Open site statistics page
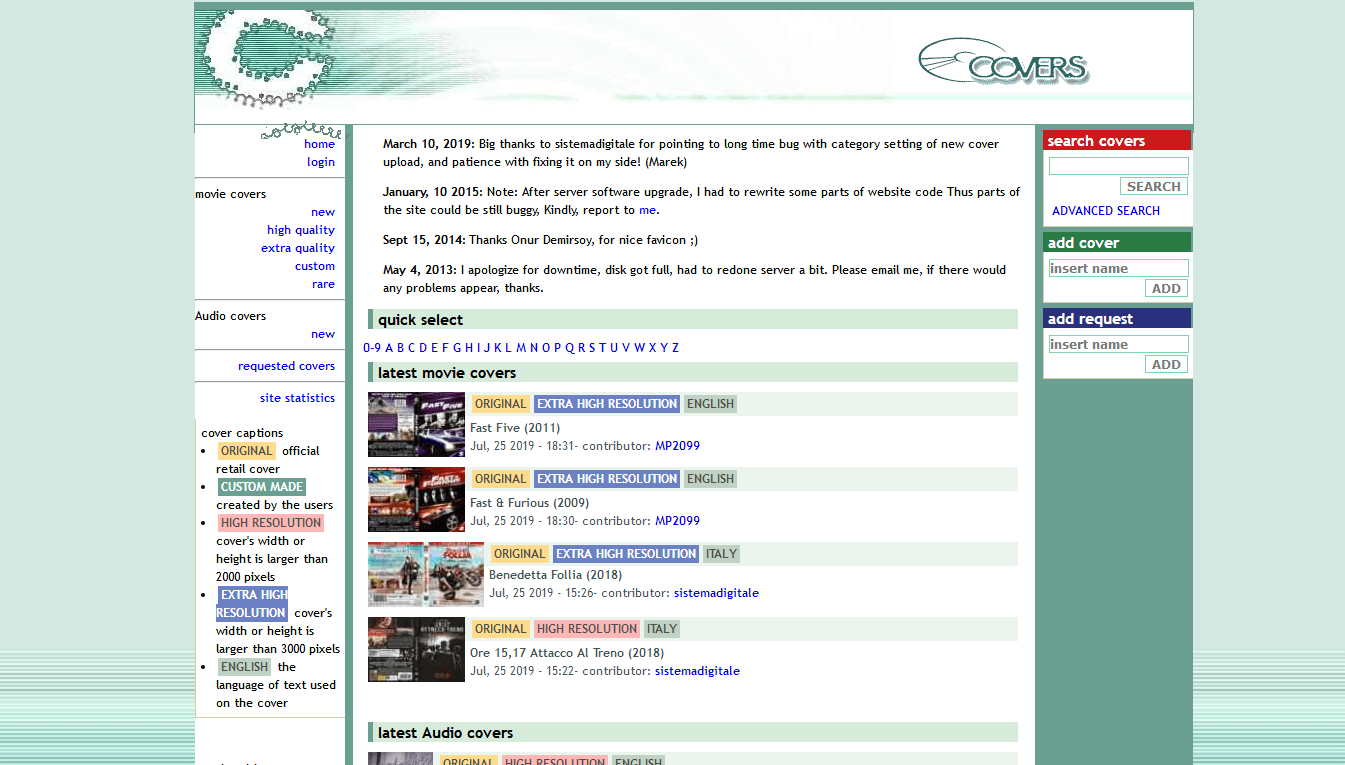 click(x=297, y=398)
